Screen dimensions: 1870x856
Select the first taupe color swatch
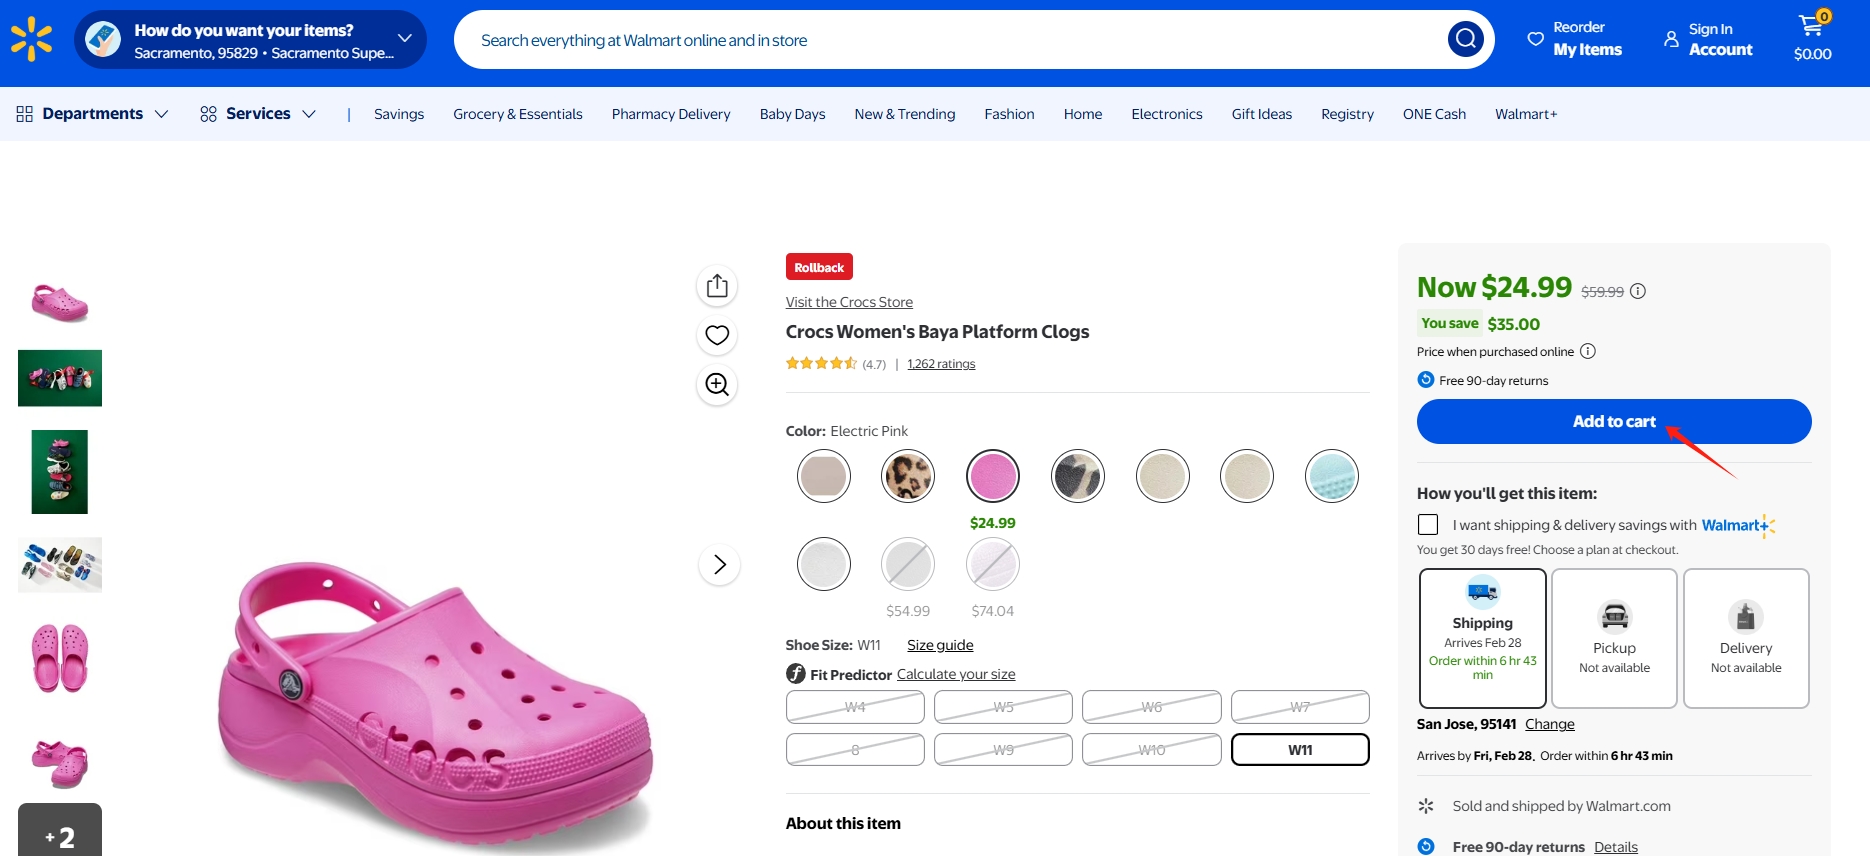click(824, 476)
